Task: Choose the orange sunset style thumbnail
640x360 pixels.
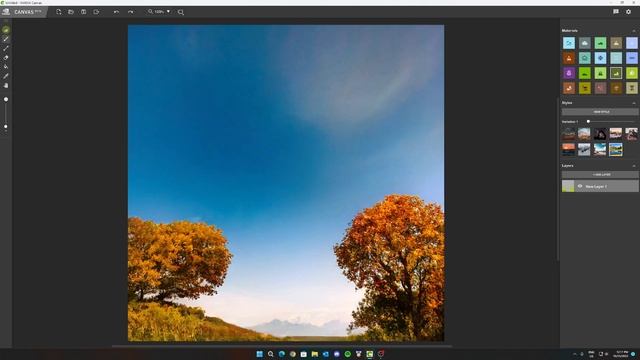Action: (568, 149)
